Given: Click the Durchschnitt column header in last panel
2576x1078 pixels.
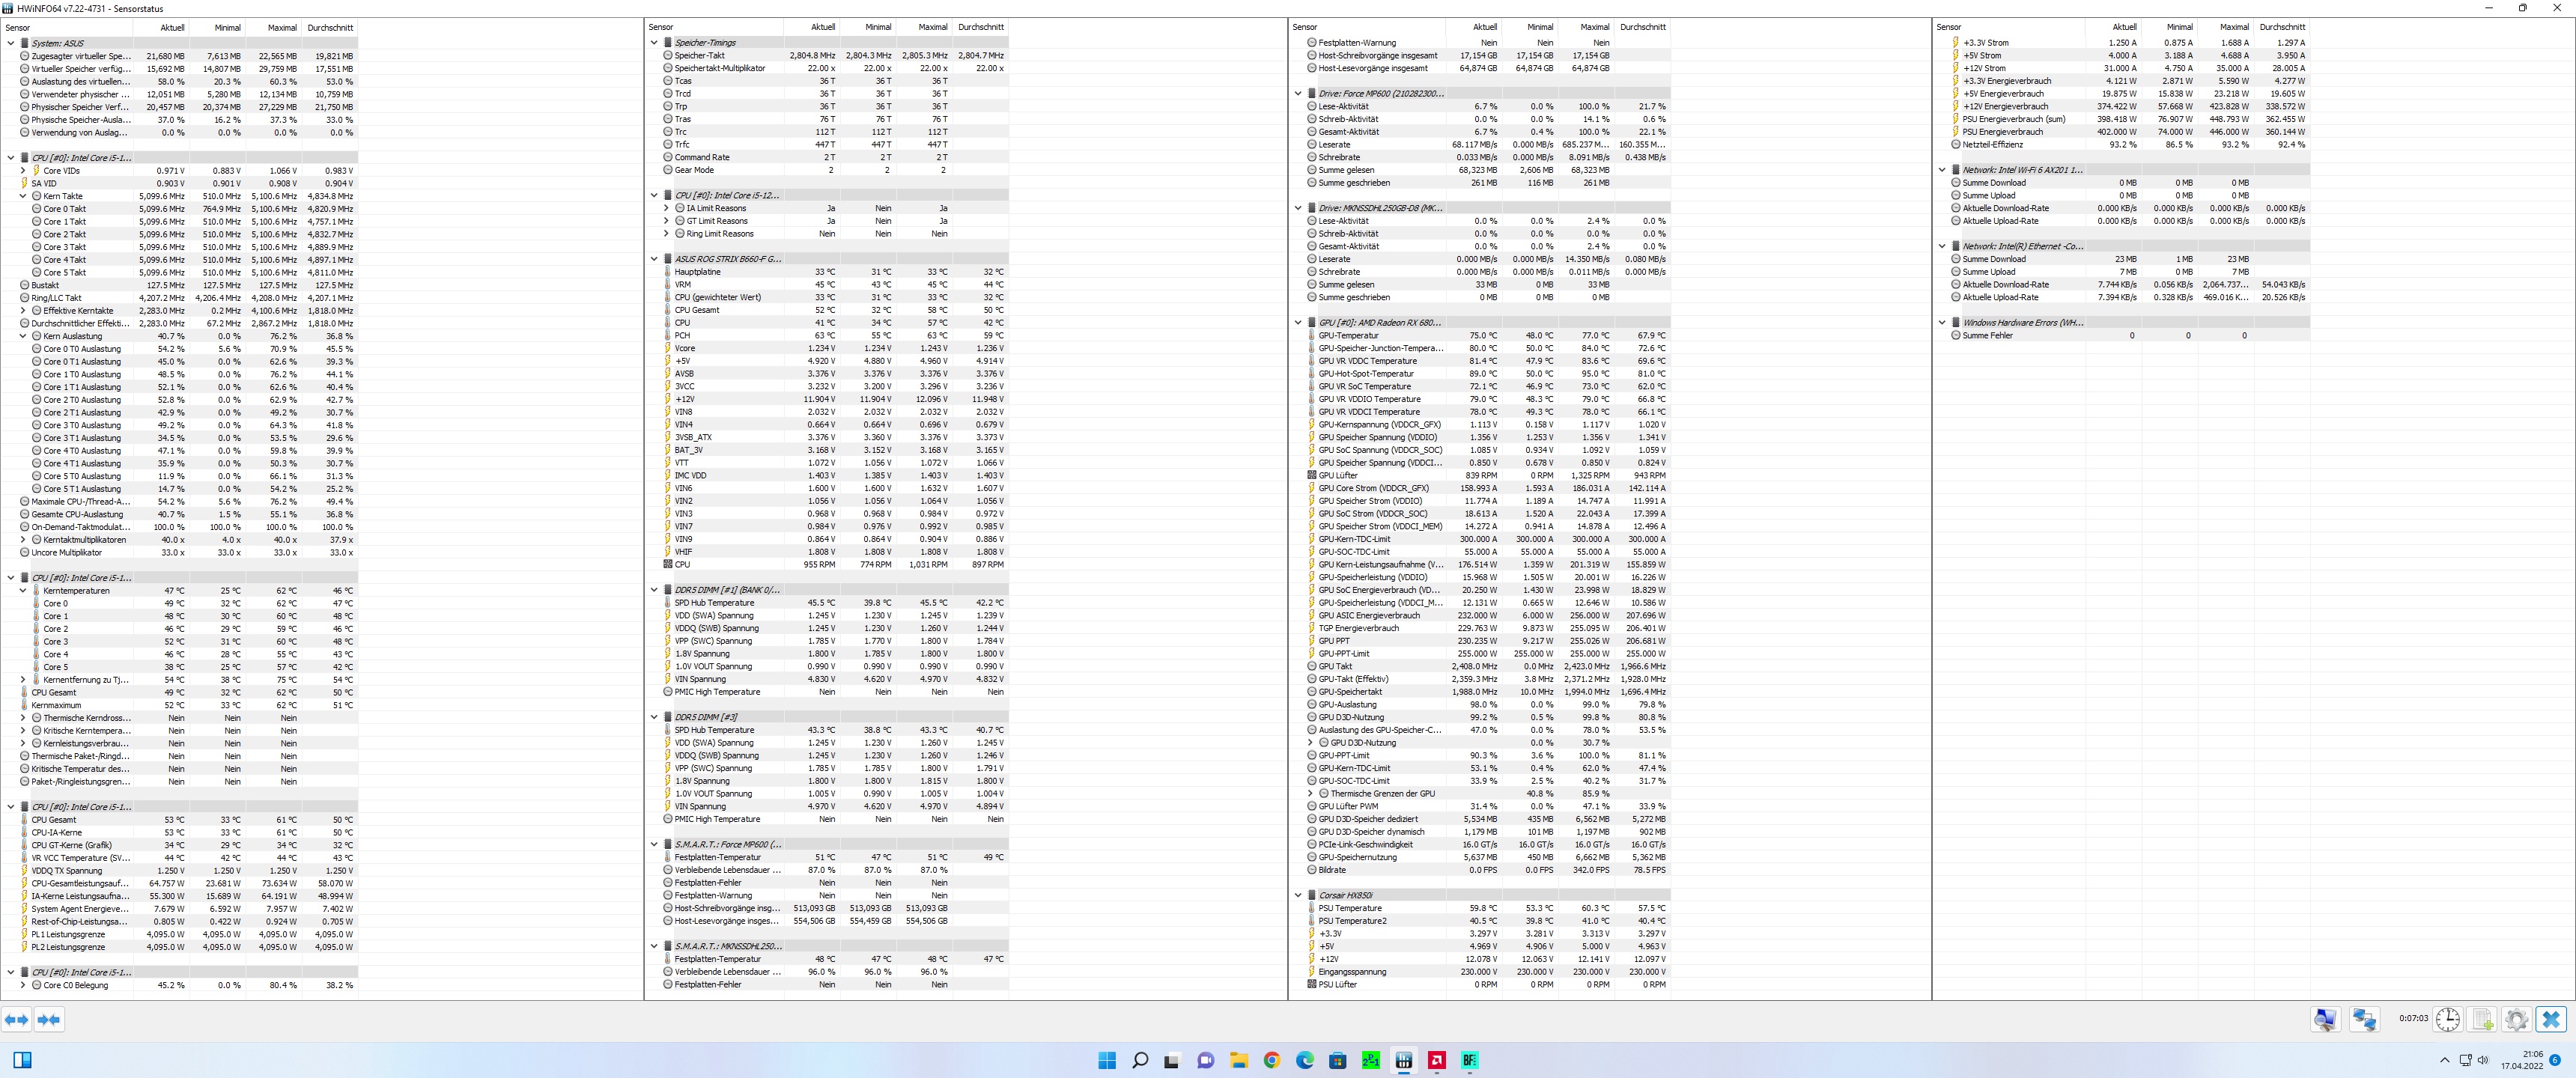Looking at the screenshot, I should coord(2282,27).
